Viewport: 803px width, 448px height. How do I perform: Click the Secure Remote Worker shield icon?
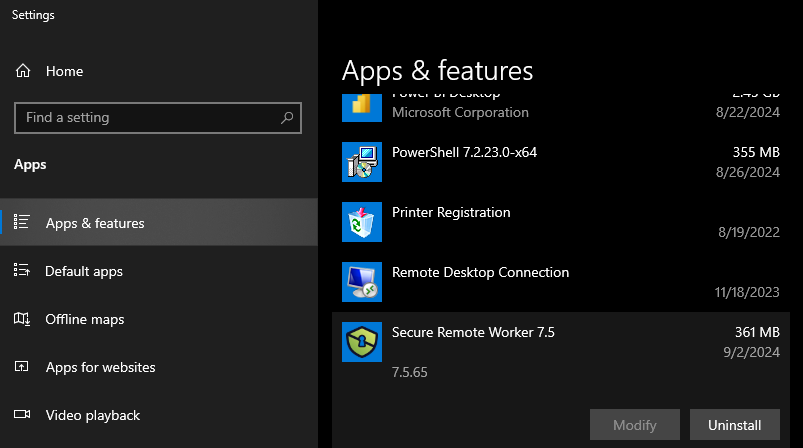[362, 342]
